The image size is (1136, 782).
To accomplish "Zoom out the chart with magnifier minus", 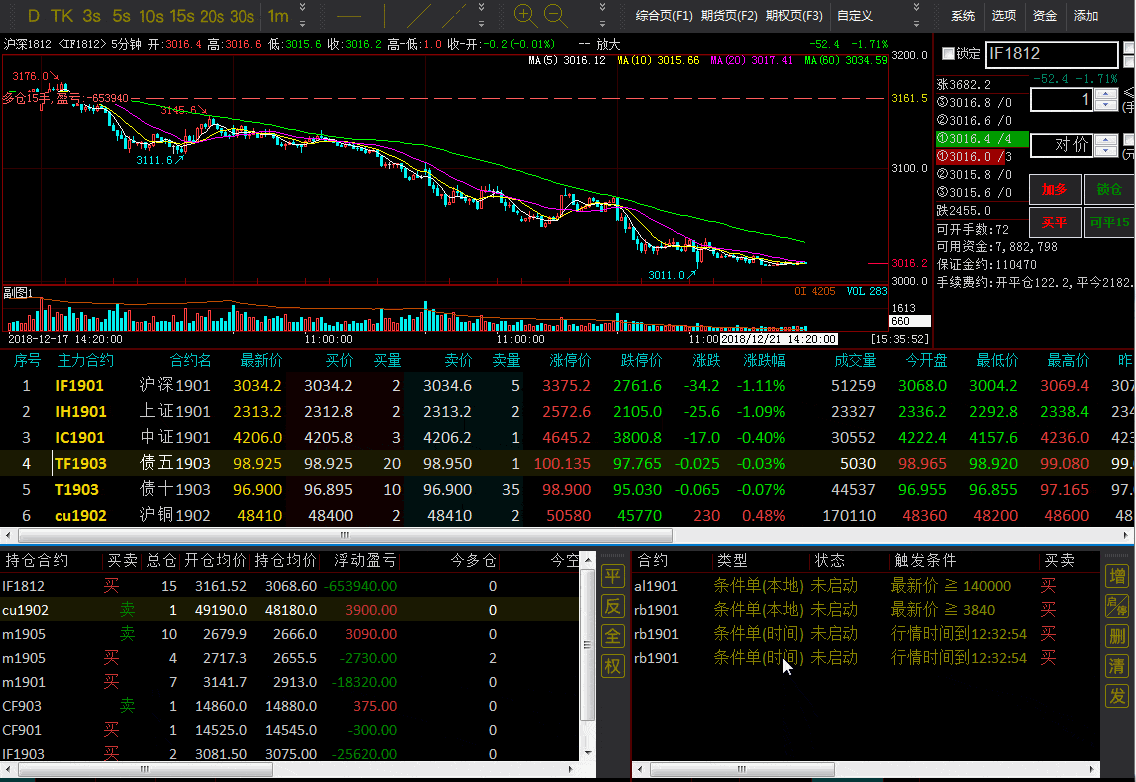I will click(x=556, y=15).
